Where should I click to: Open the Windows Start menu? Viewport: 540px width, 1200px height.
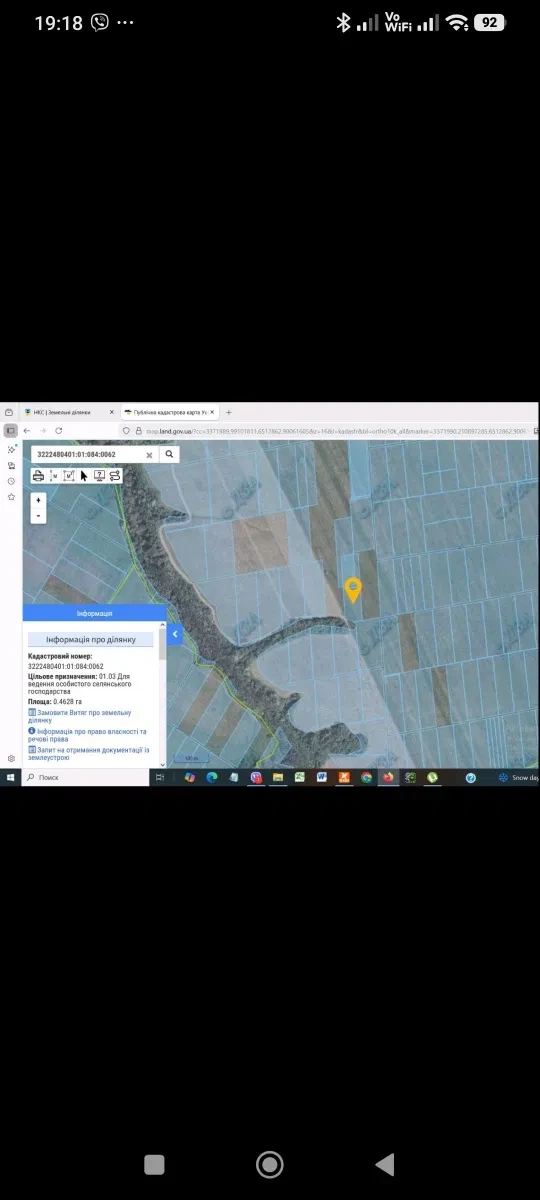coord(11,777)
